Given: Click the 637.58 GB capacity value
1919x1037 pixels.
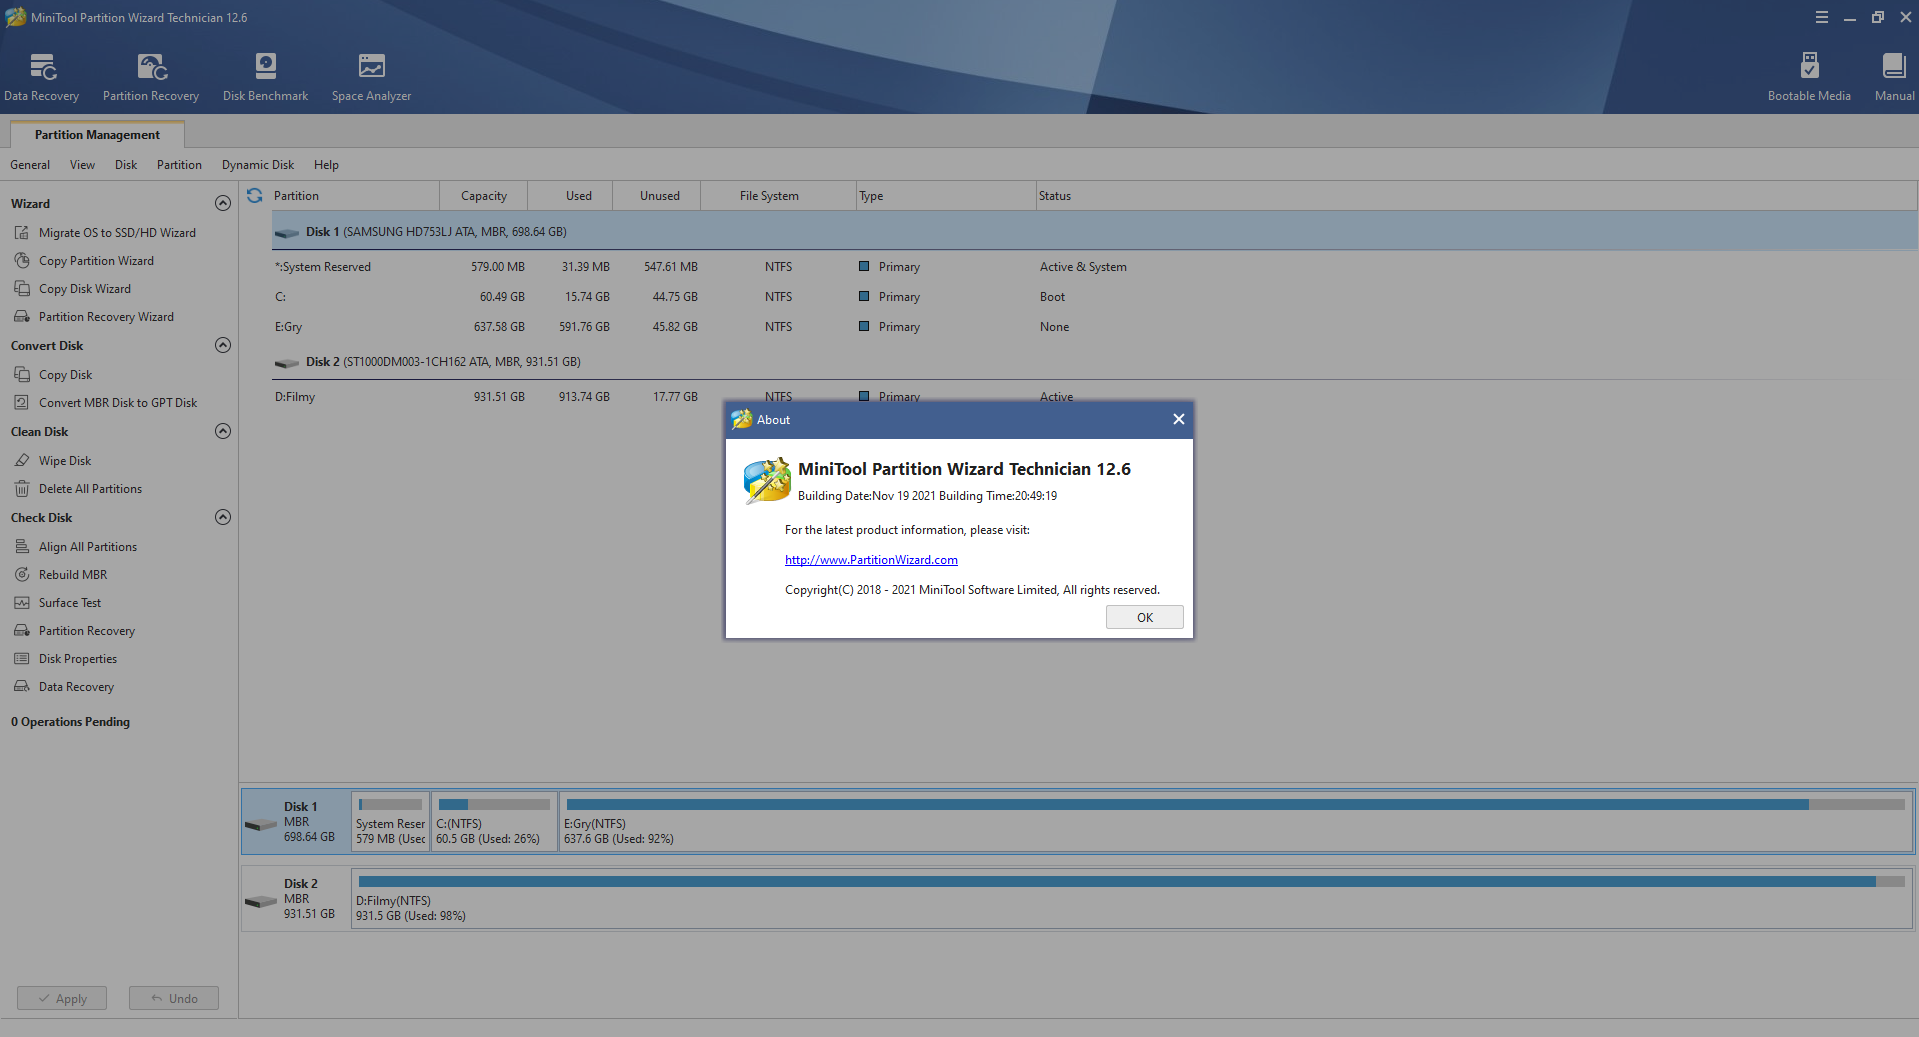Looking at the screenshot, I should point(499,327).
